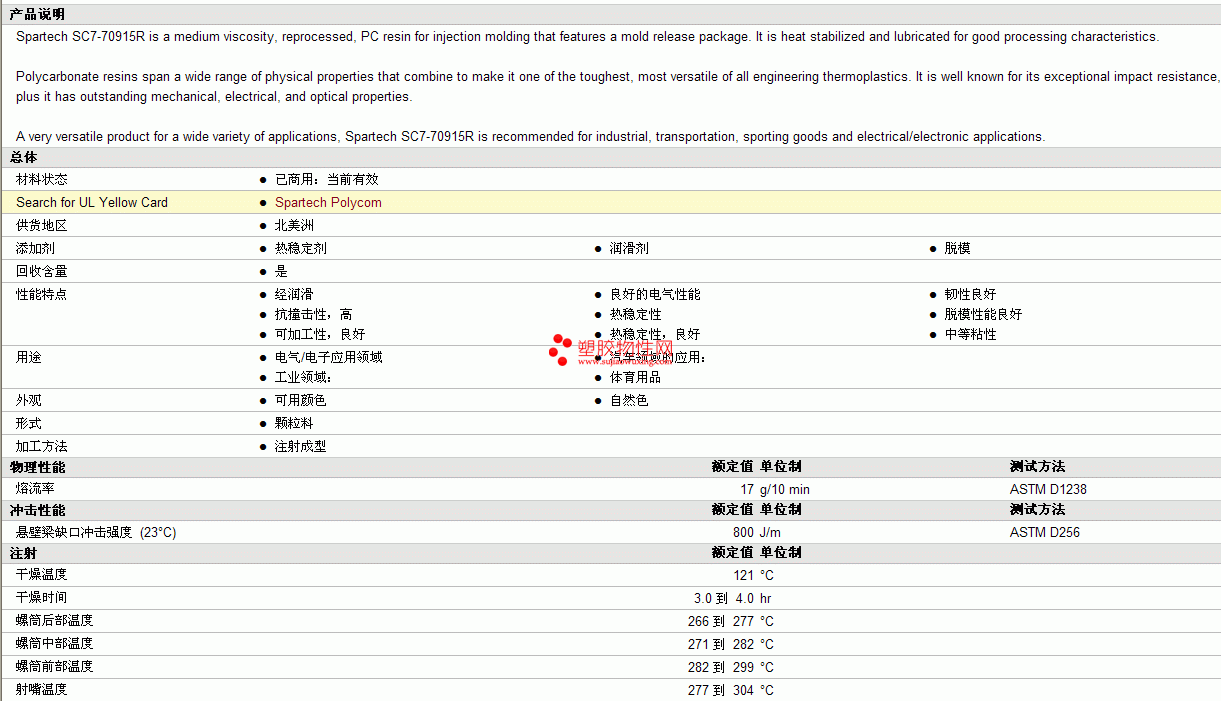
Task: Click the "是" value beside 回收含量
Action: (x=281, y=271)
